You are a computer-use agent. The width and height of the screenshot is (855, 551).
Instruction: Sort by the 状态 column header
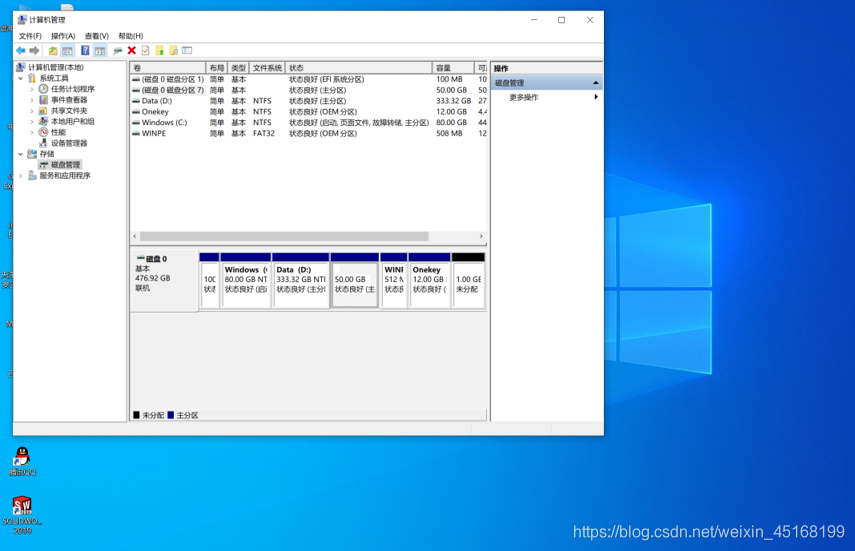point(359,68)
